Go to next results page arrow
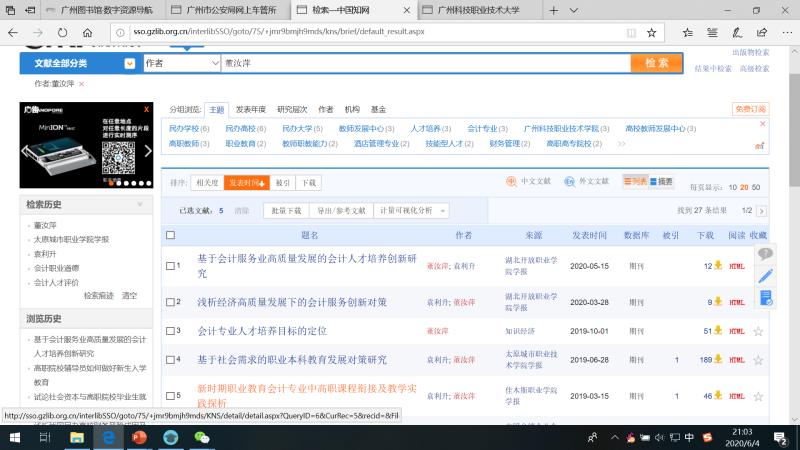 [761, 211]
